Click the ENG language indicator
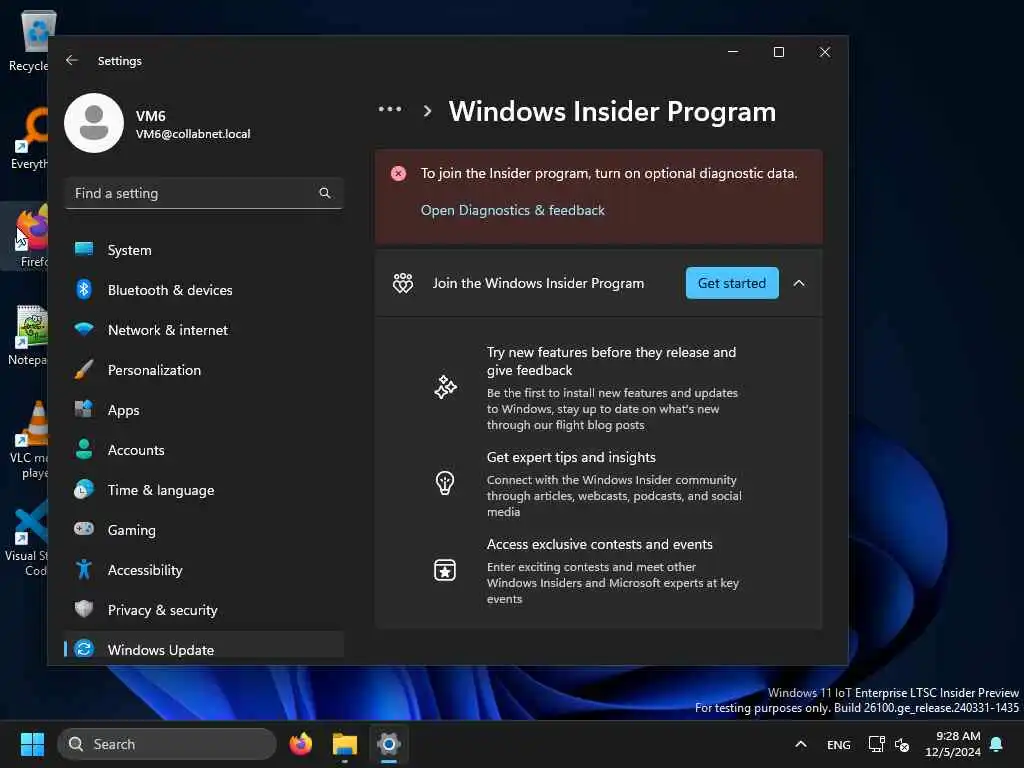The width and height of the screenshot is (1024, 768). click(839, 744)
